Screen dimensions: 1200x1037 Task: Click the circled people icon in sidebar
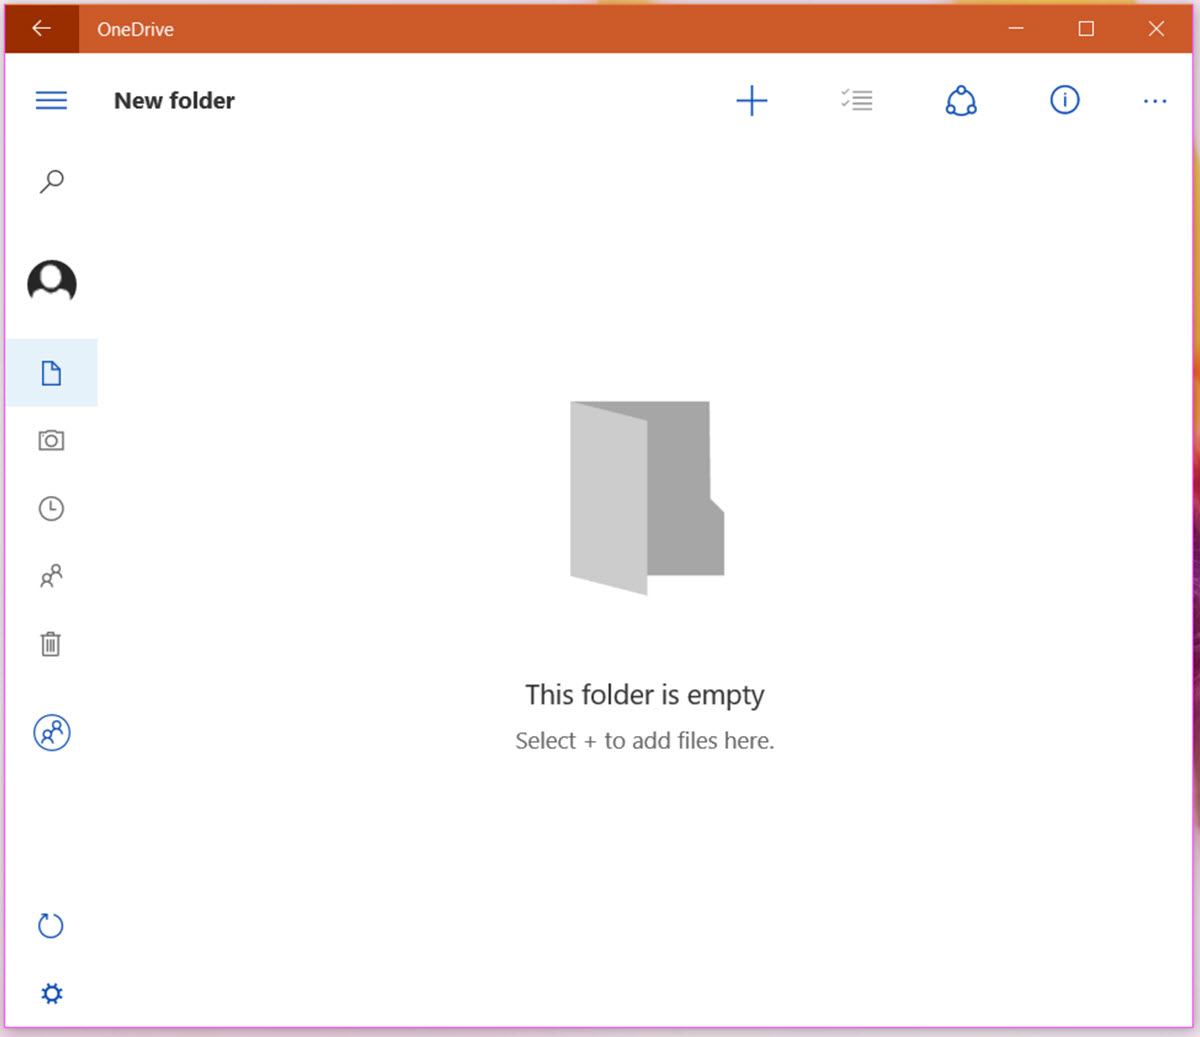[52, 733]
